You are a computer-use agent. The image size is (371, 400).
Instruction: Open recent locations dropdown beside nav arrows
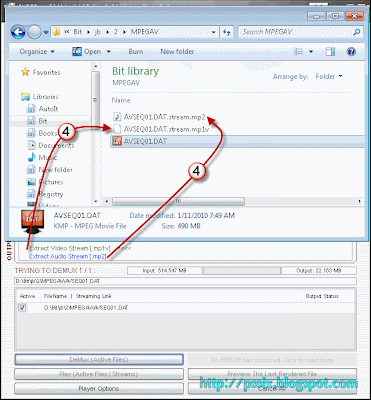(x=46, y=32)
